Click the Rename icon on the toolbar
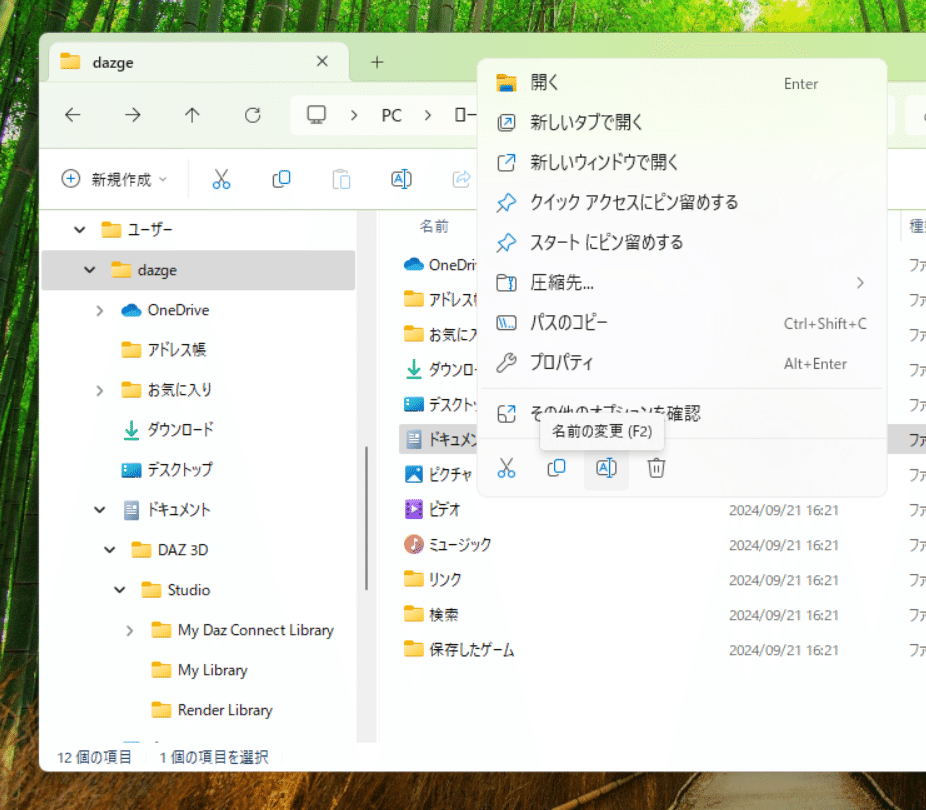 coord(401,178)
